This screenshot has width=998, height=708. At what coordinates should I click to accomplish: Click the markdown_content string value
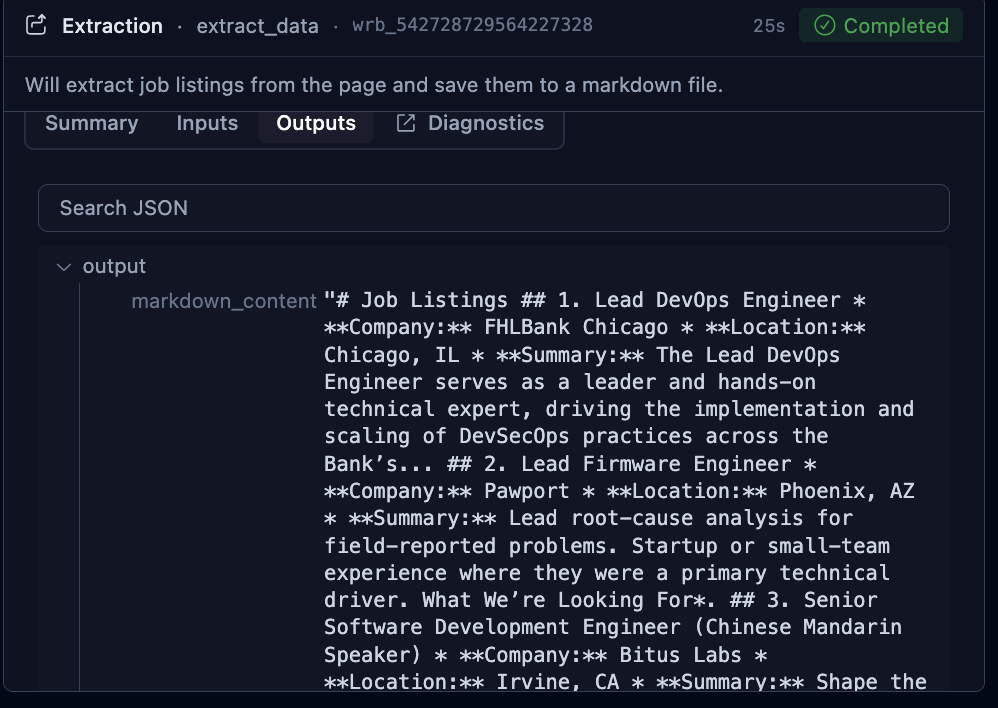click(x=626, y=490)
